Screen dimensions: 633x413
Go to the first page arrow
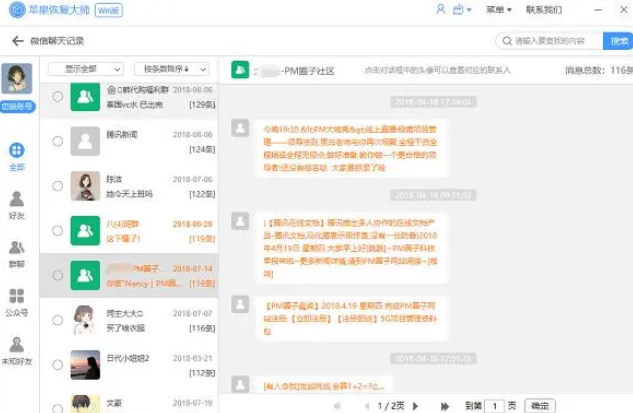click(x=337, y=406)
